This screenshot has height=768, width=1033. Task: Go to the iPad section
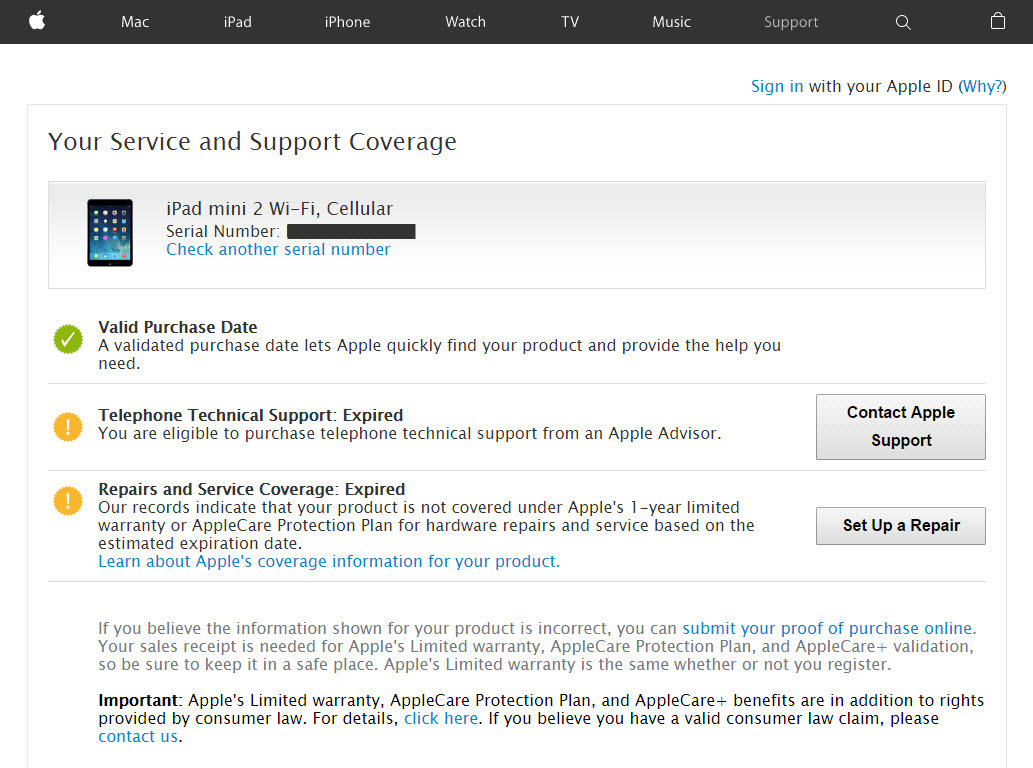(238, 22)
